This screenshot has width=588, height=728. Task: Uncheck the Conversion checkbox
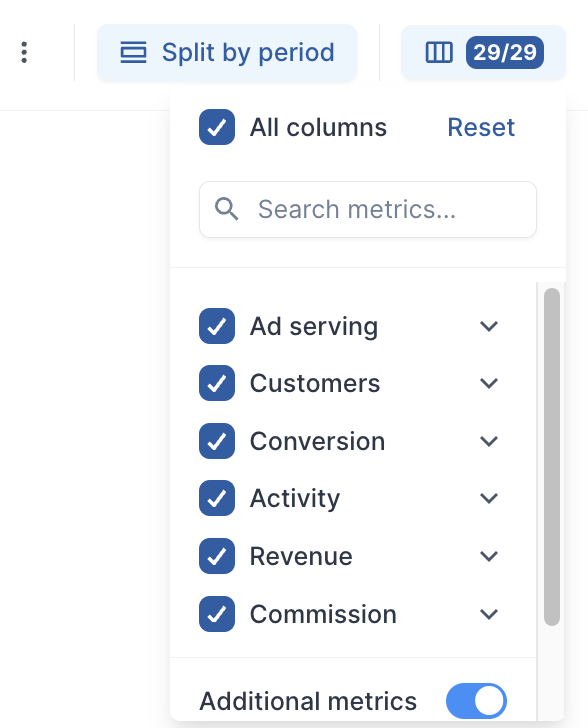point(217,441)
